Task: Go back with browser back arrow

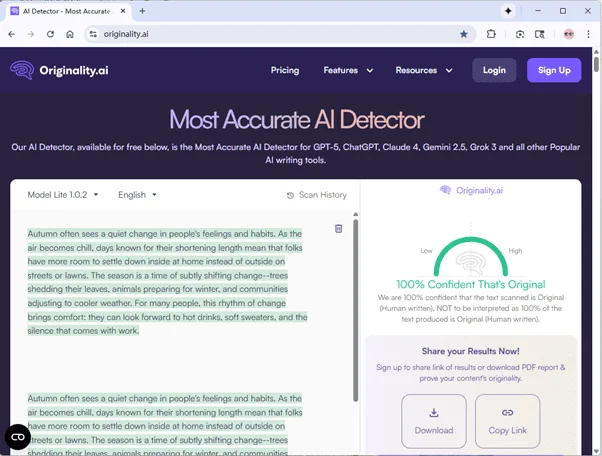Action: [x=12, y=34]
